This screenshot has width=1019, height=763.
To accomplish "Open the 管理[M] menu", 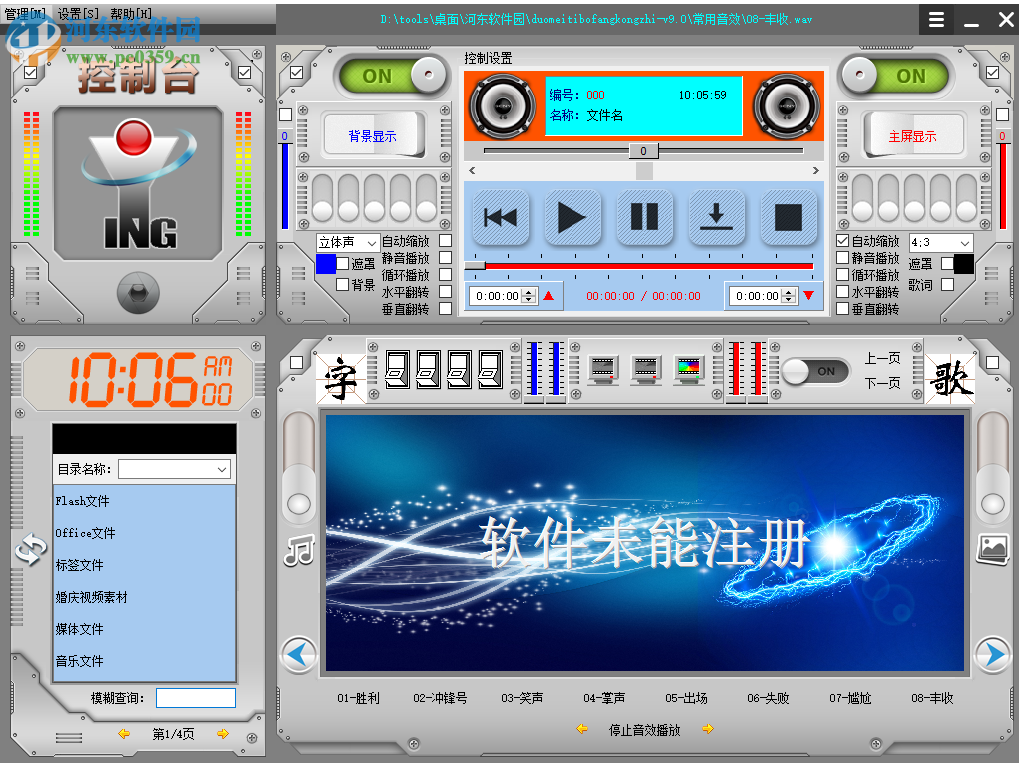I will tap(26, 14).
